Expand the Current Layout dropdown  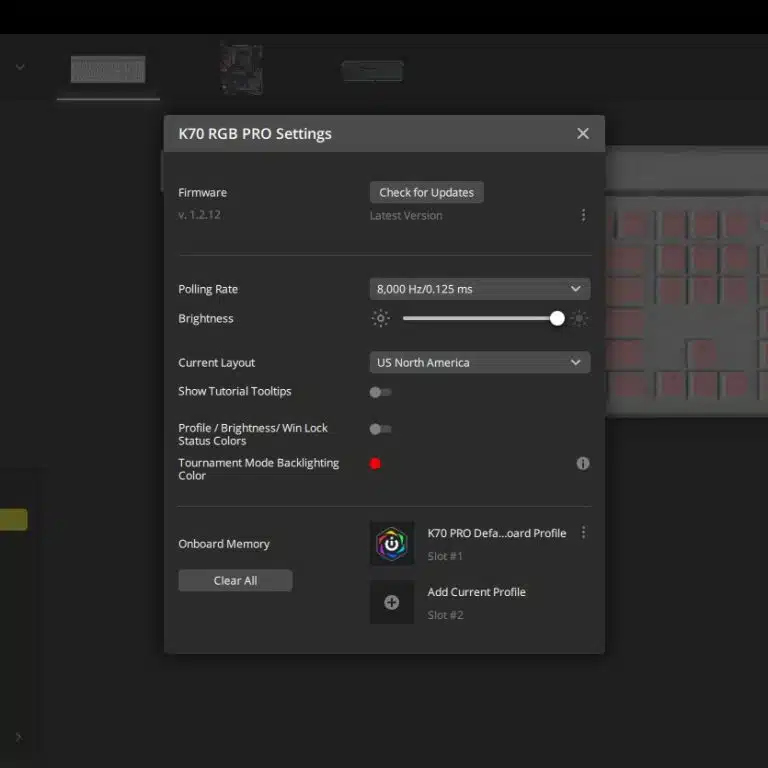(479, 363)
